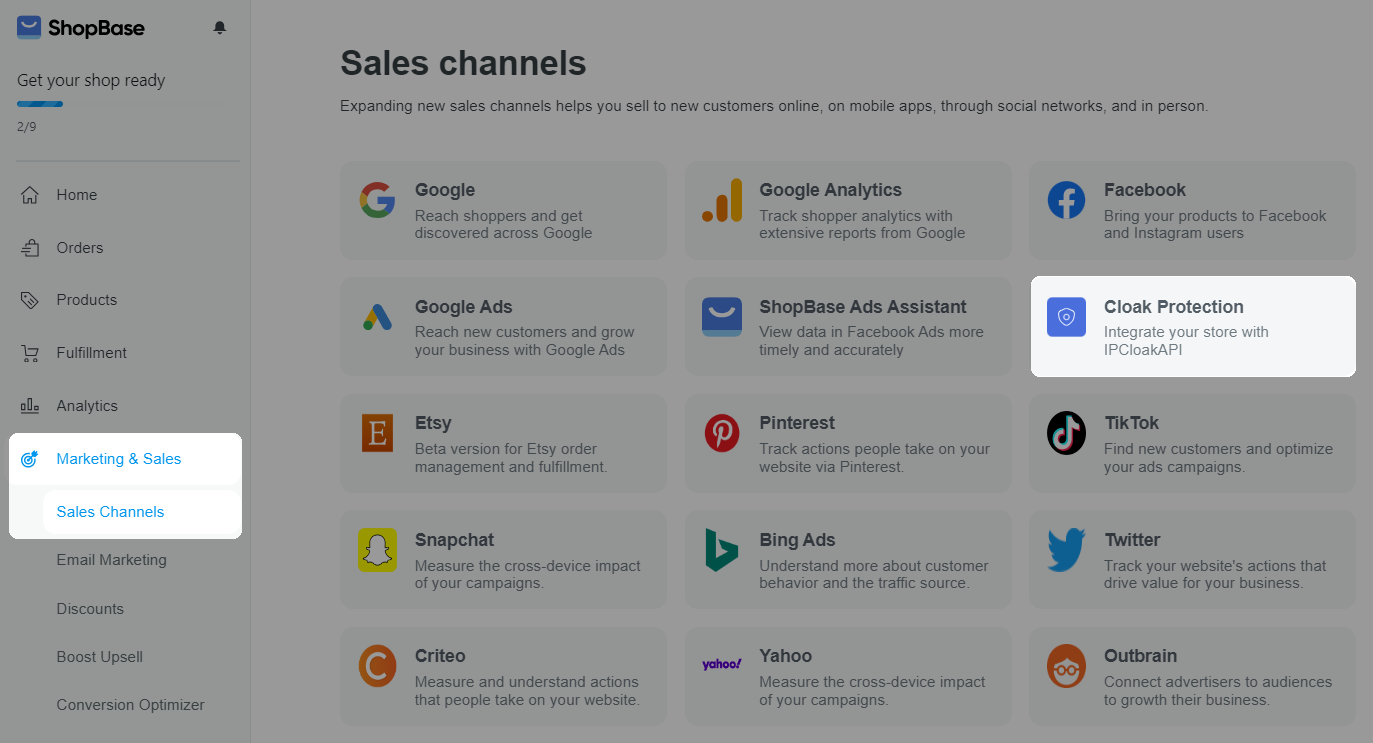Collapse the Marketing & Sales menu
1373x743 pixels.
pos(119,459)
